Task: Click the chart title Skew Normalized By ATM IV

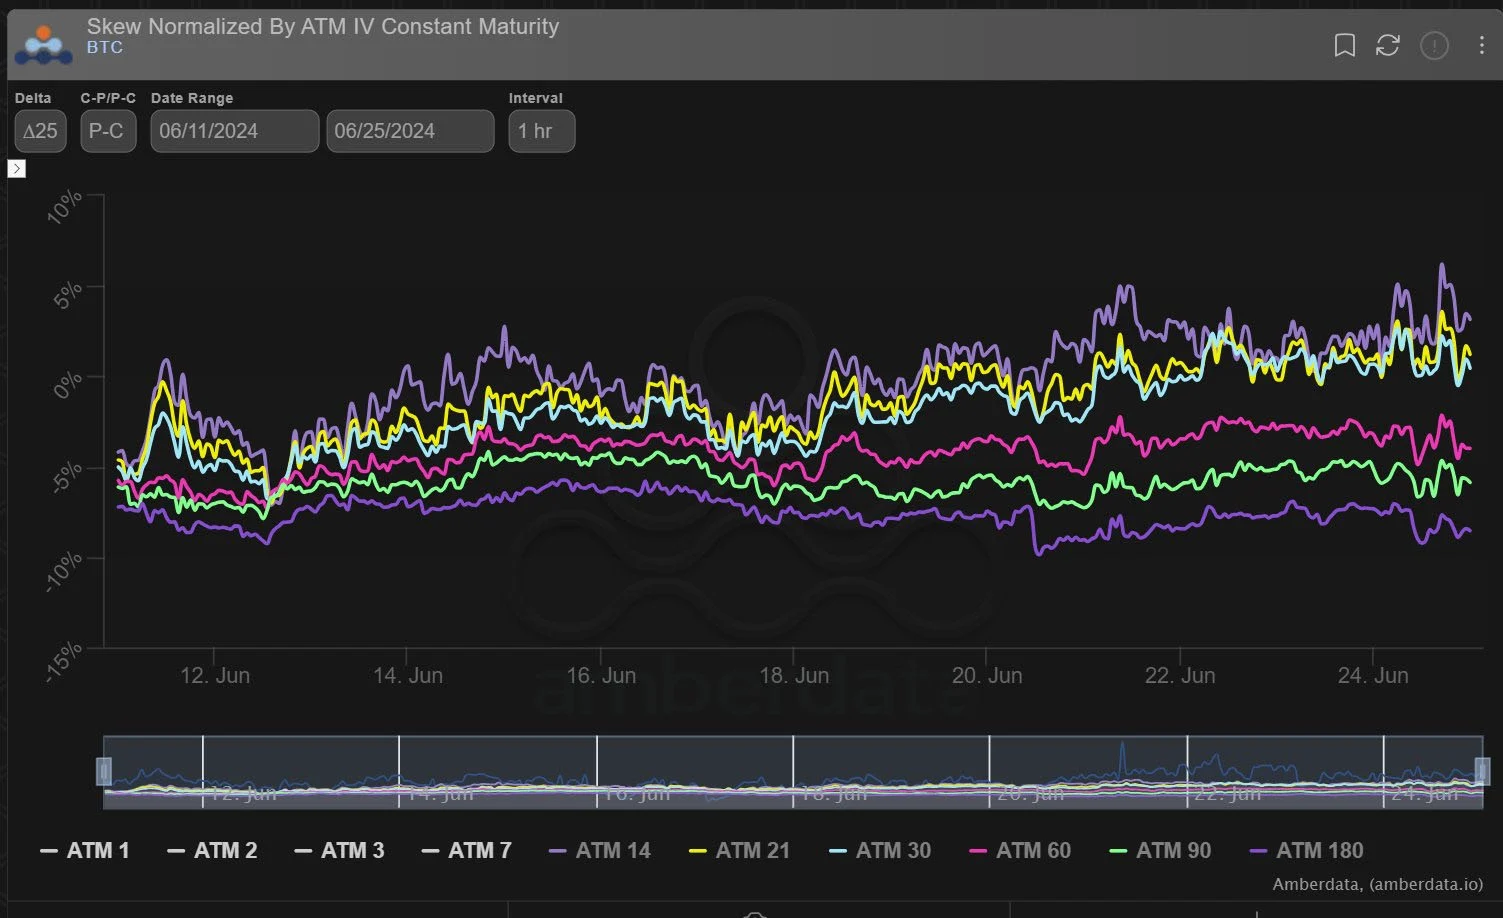Action: coord(323,26)
